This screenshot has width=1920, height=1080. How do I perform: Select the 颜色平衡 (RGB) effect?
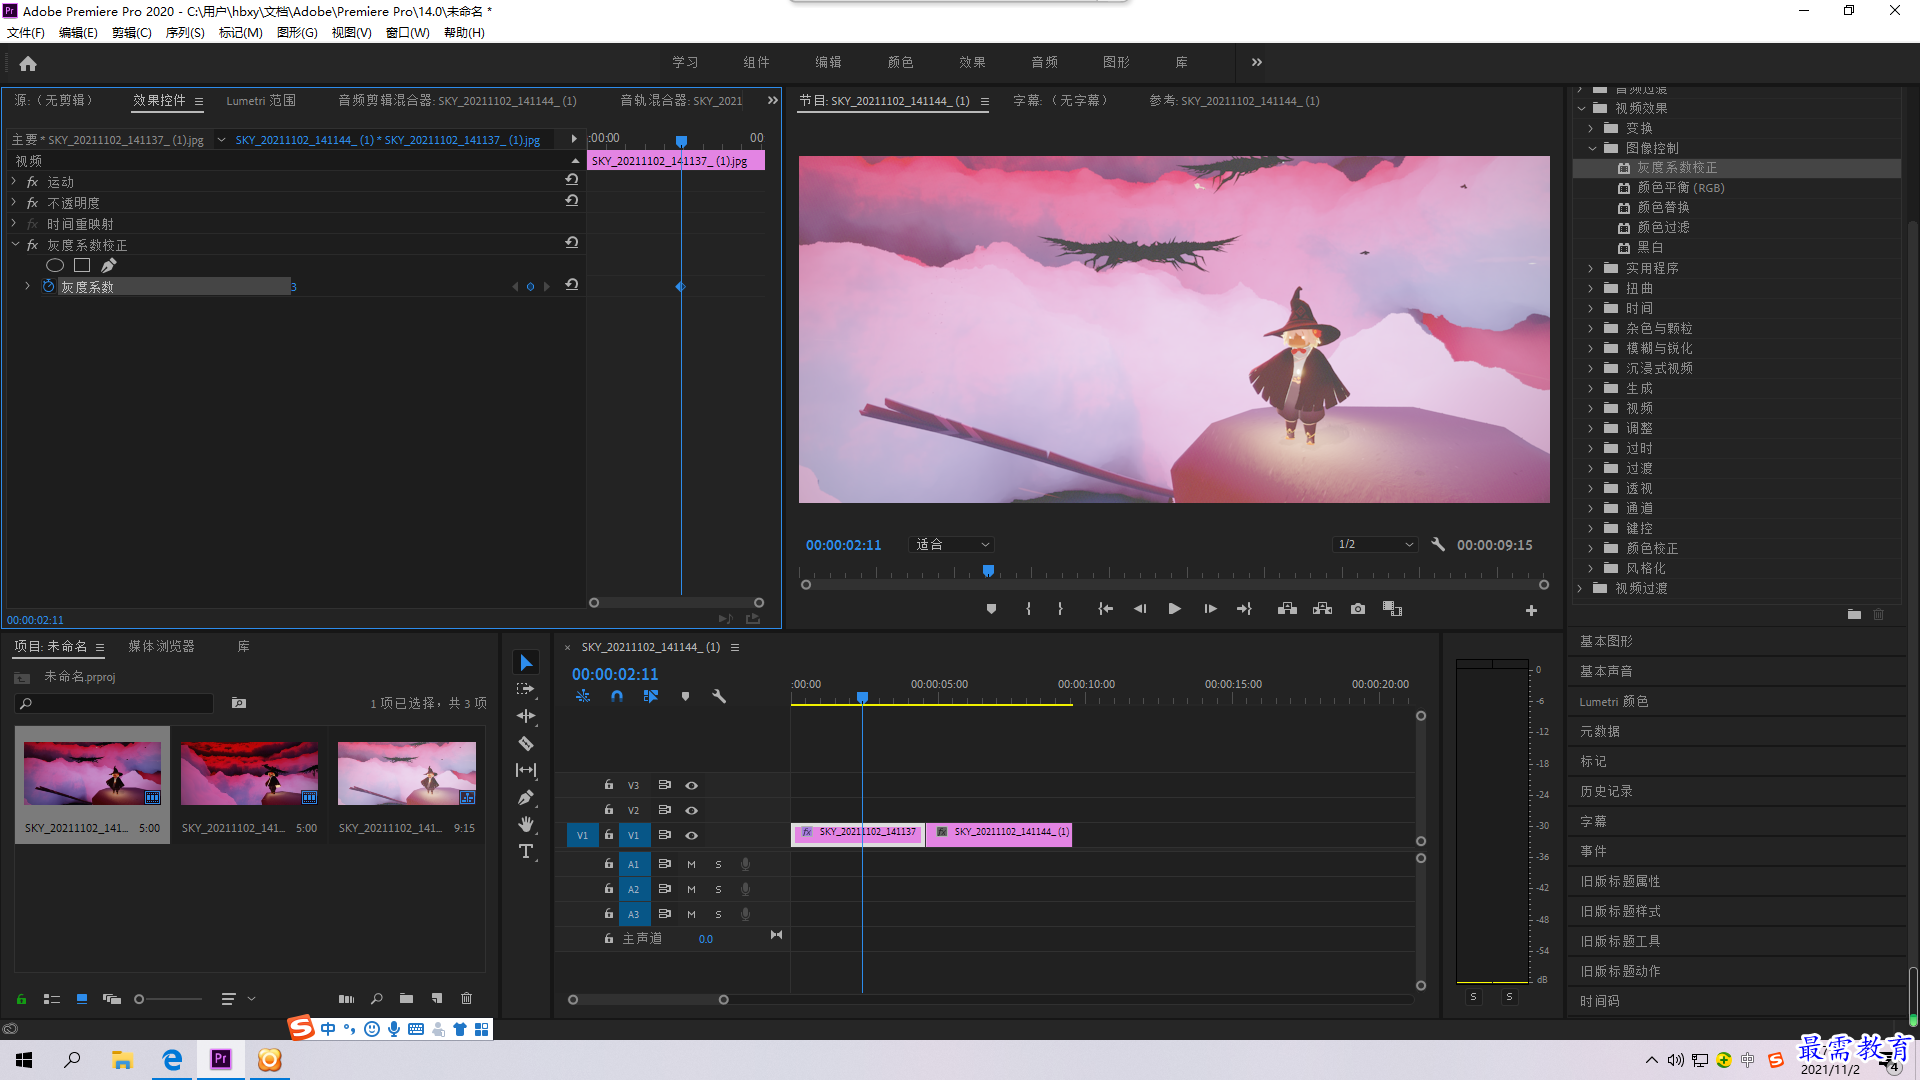coord(1680,188)
